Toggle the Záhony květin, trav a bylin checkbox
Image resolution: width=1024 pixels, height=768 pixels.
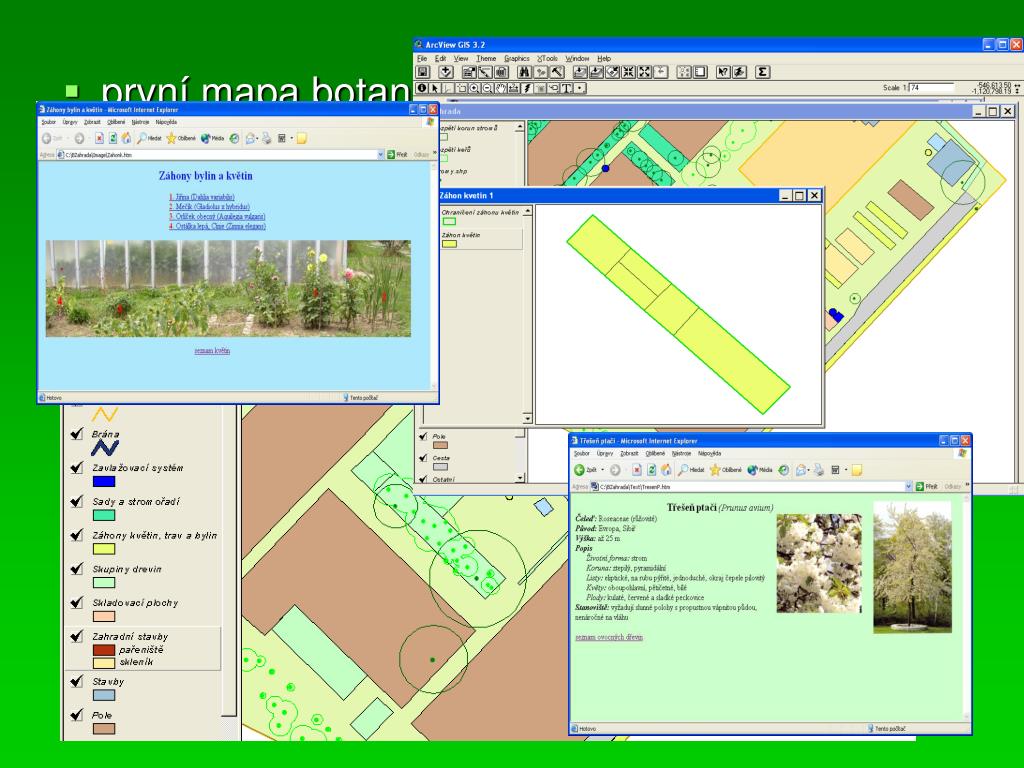click(77, 536)
